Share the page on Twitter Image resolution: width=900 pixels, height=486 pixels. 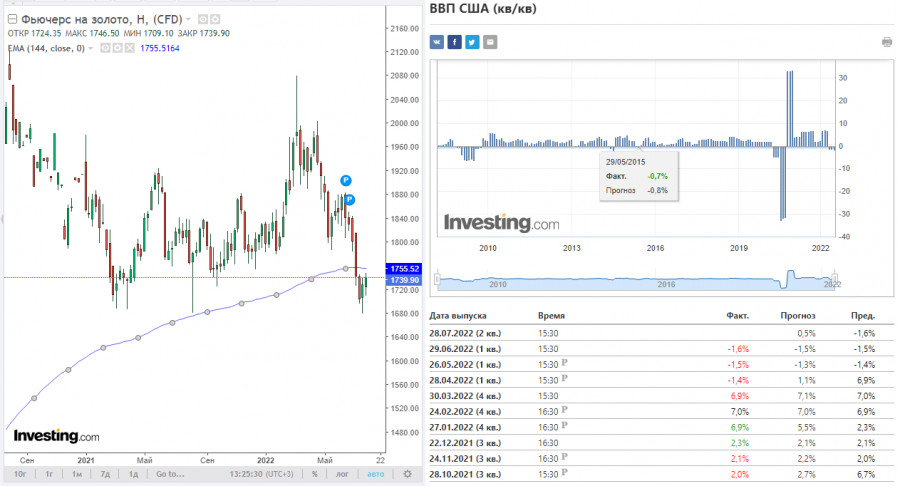(x=472, y=42)
